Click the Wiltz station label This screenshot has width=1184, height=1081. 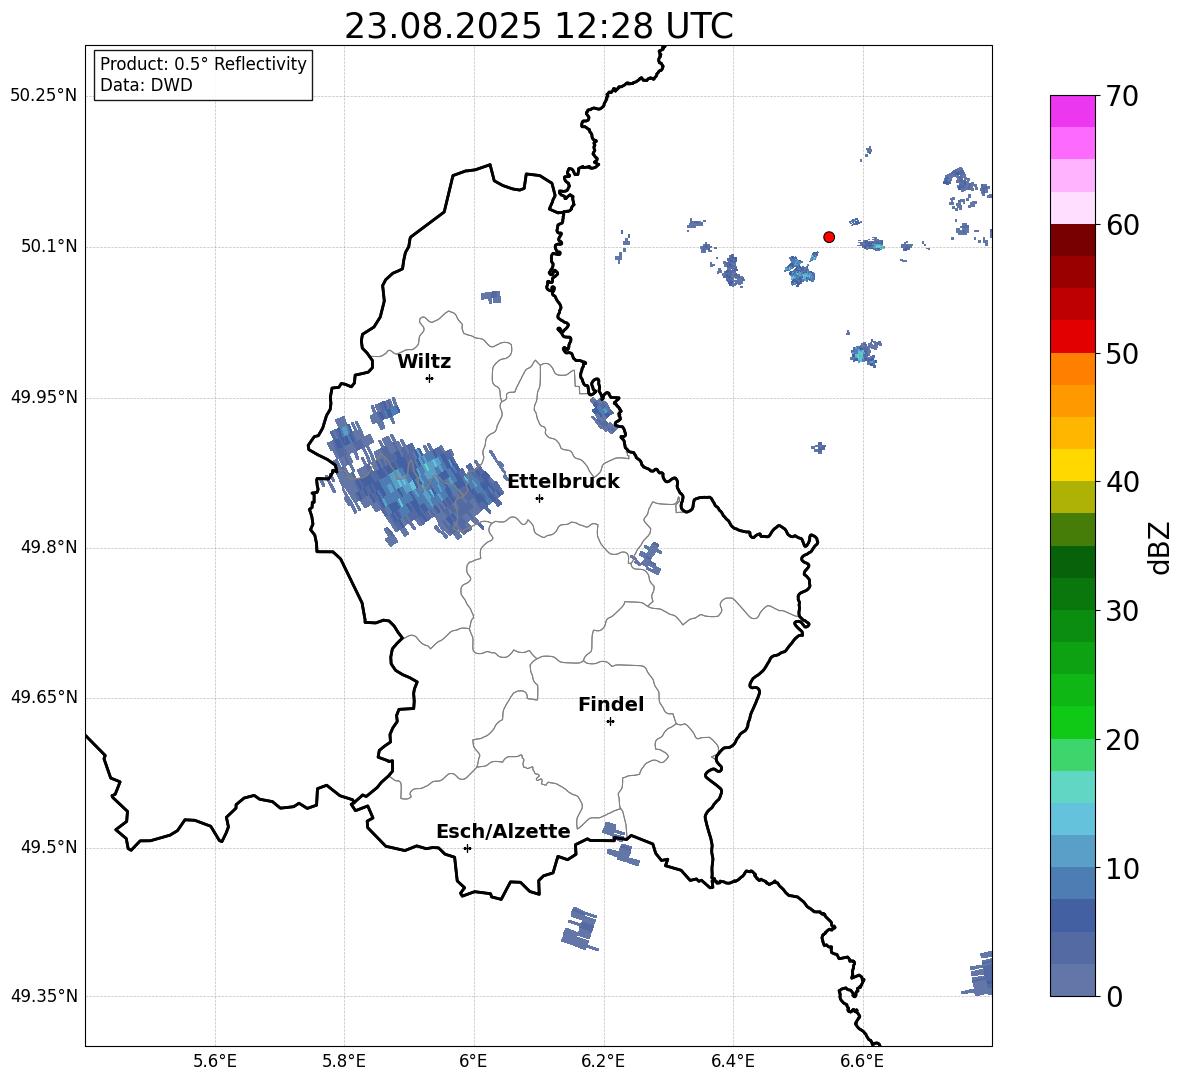point(424,362)
